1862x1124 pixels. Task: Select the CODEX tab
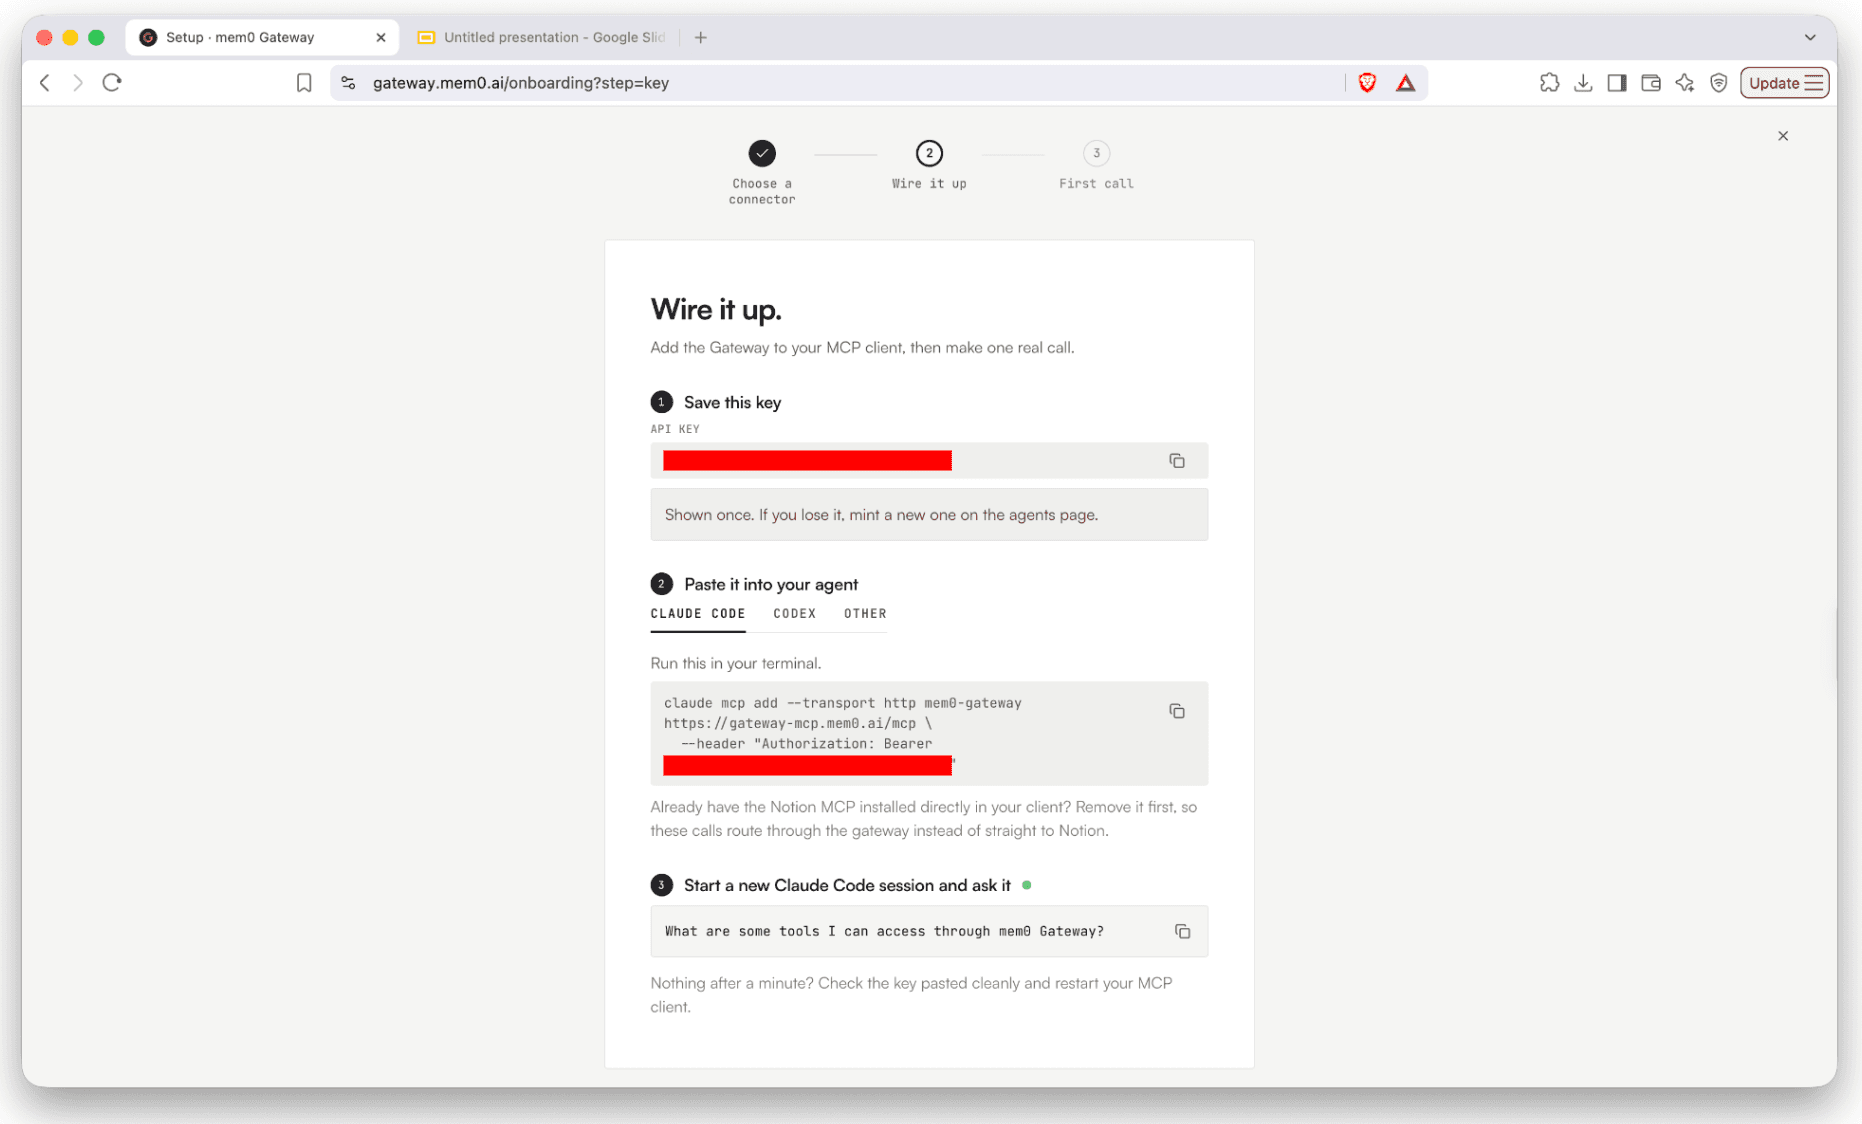click(794, 614)
